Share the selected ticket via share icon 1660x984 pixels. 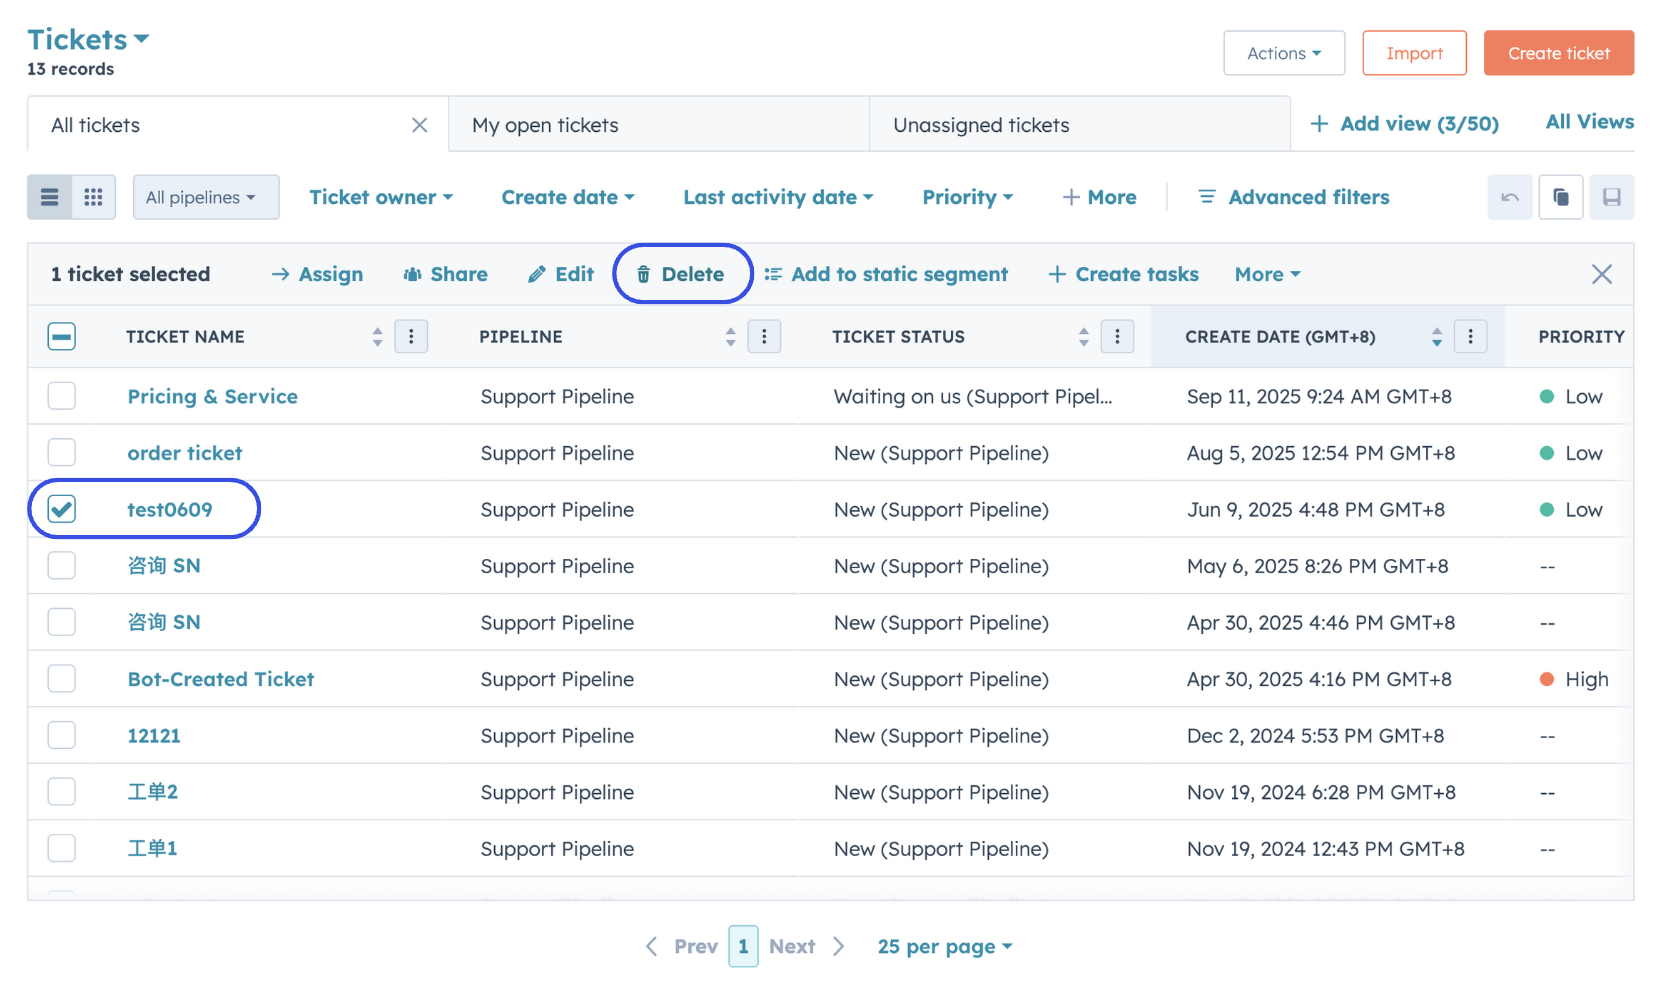point(445,274)
